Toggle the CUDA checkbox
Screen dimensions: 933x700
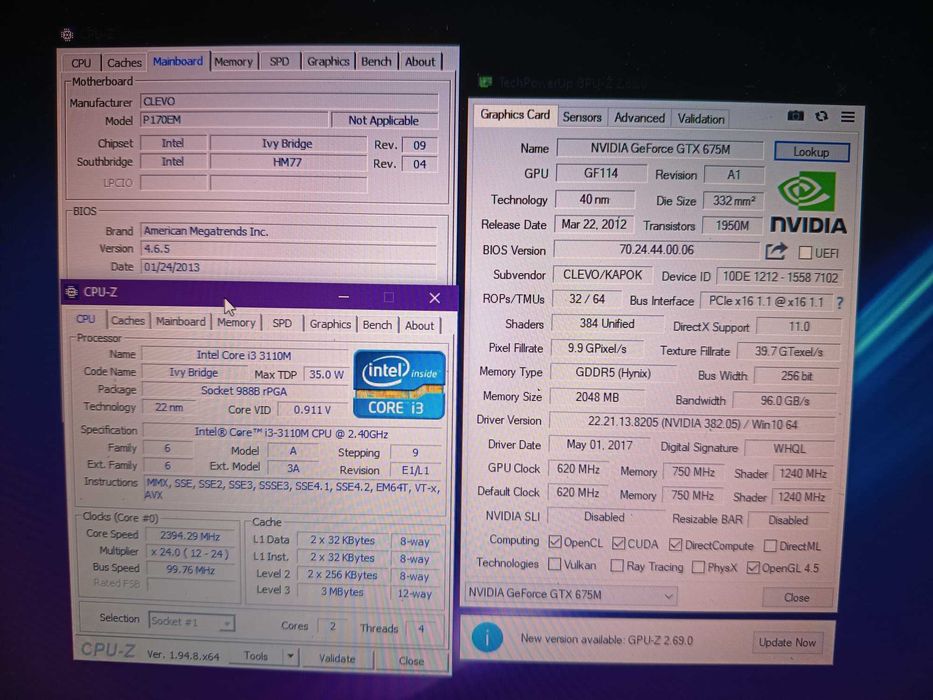coord(618,543)
